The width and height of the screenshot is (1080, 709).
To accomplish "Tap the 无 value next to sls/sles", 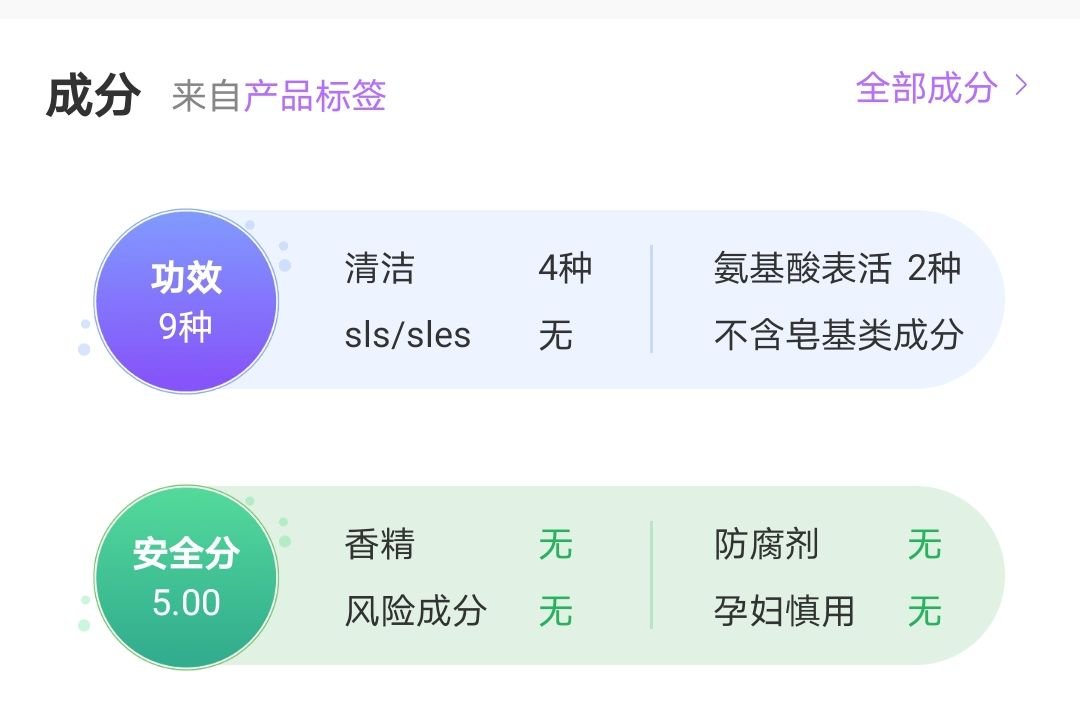I will (555, 335).
